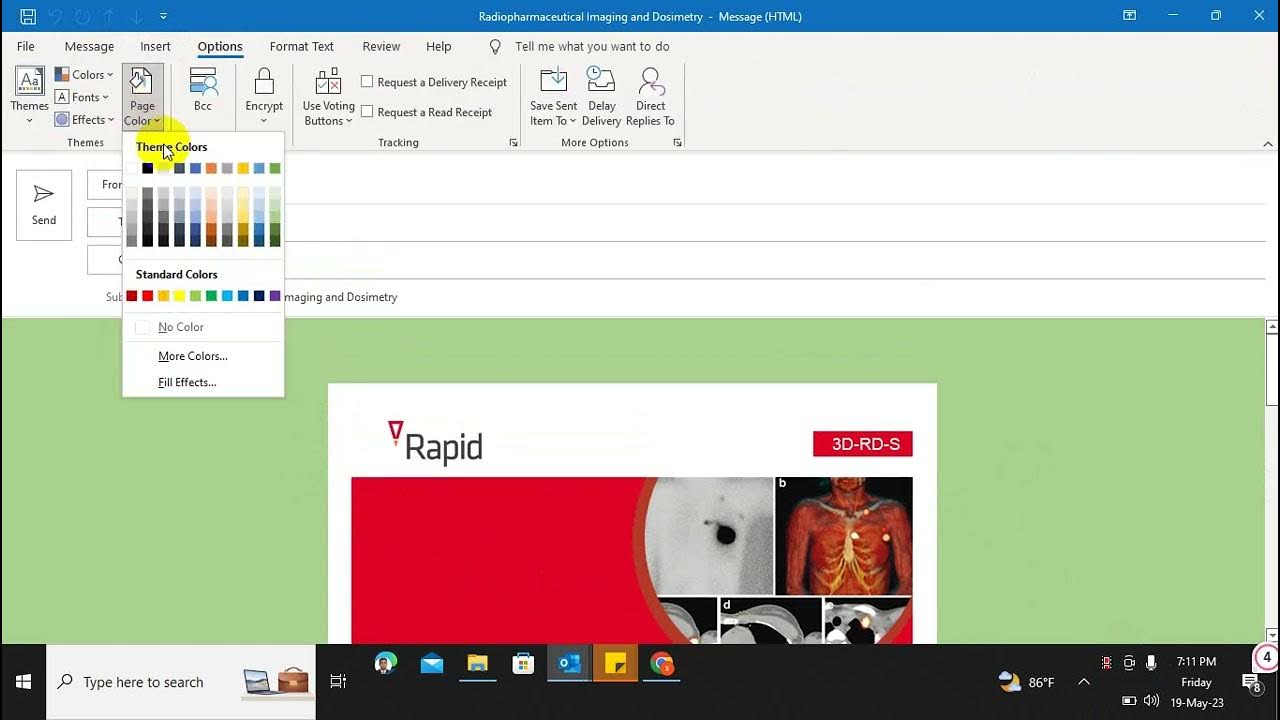Open the File tab
The image size is (1280, 720).
point(26,46)
